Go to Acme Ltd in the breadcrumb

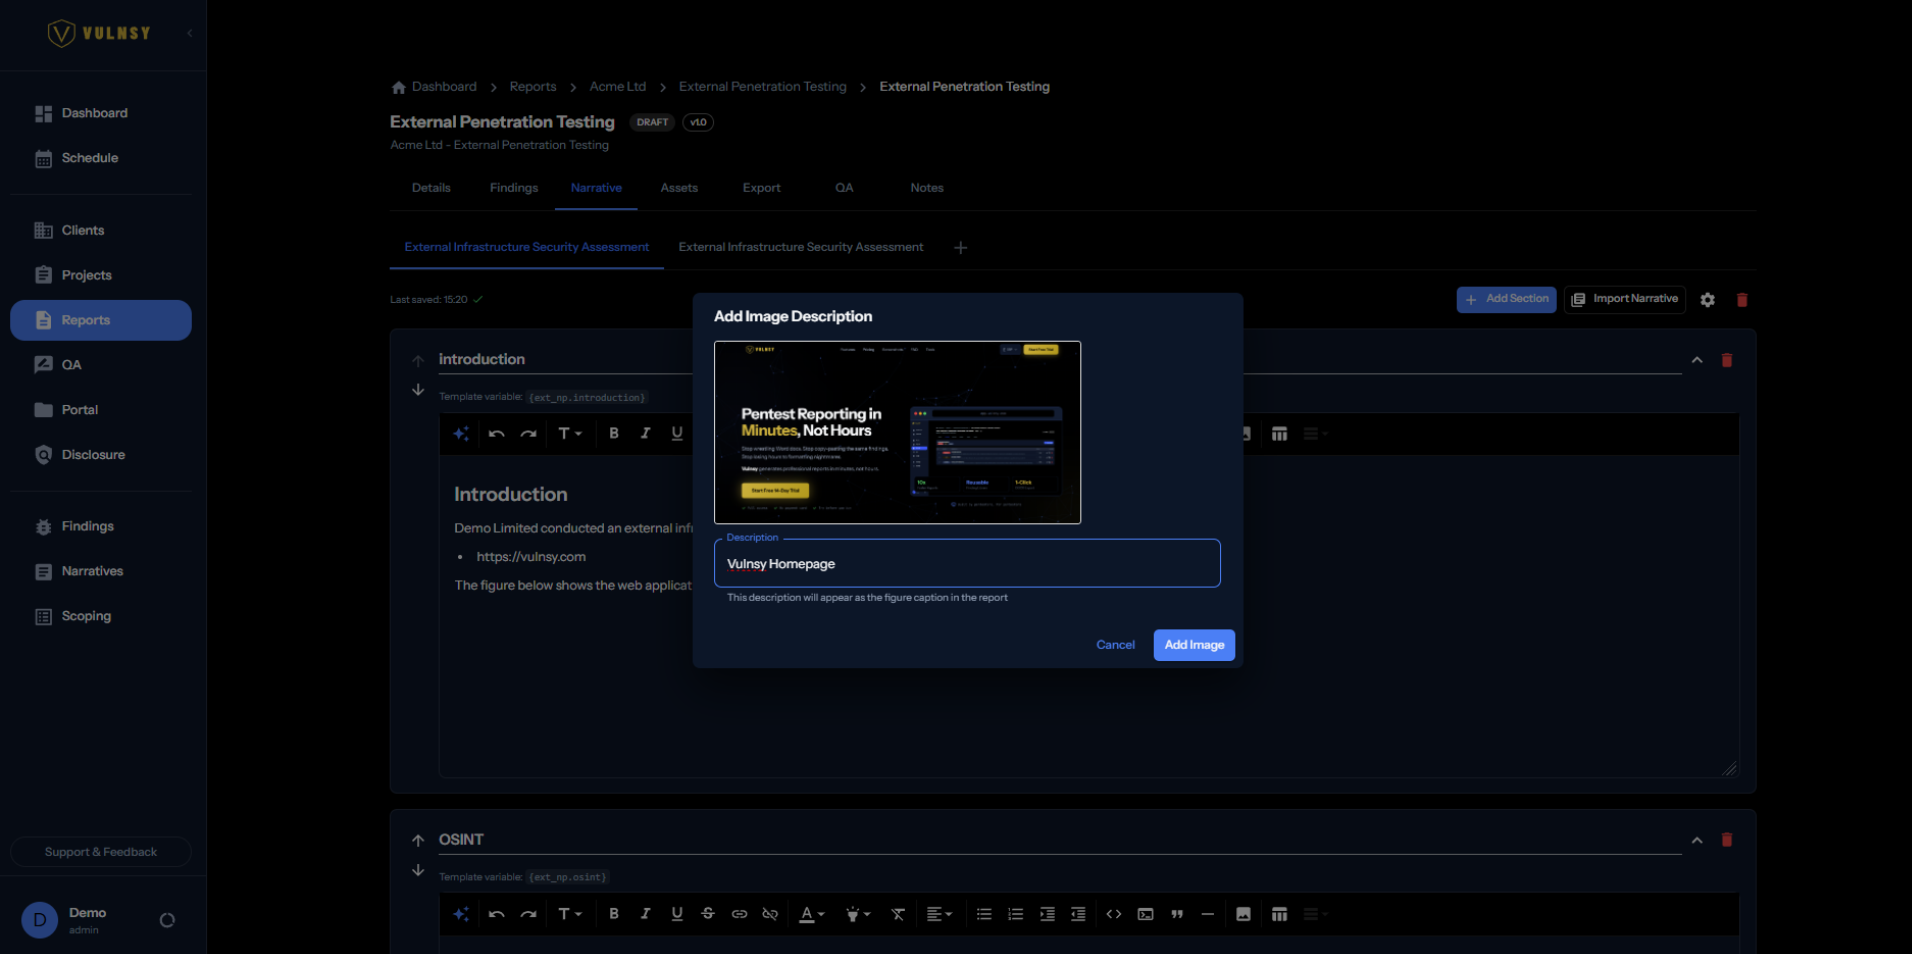(x=618, y=87)
